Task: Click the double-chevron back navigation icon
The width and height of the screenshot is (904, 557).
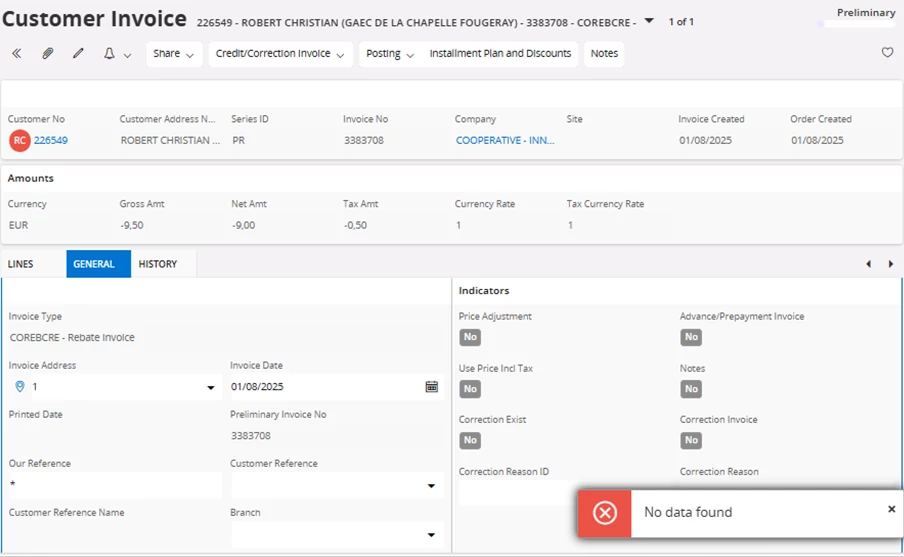Action: pos(17,54)
